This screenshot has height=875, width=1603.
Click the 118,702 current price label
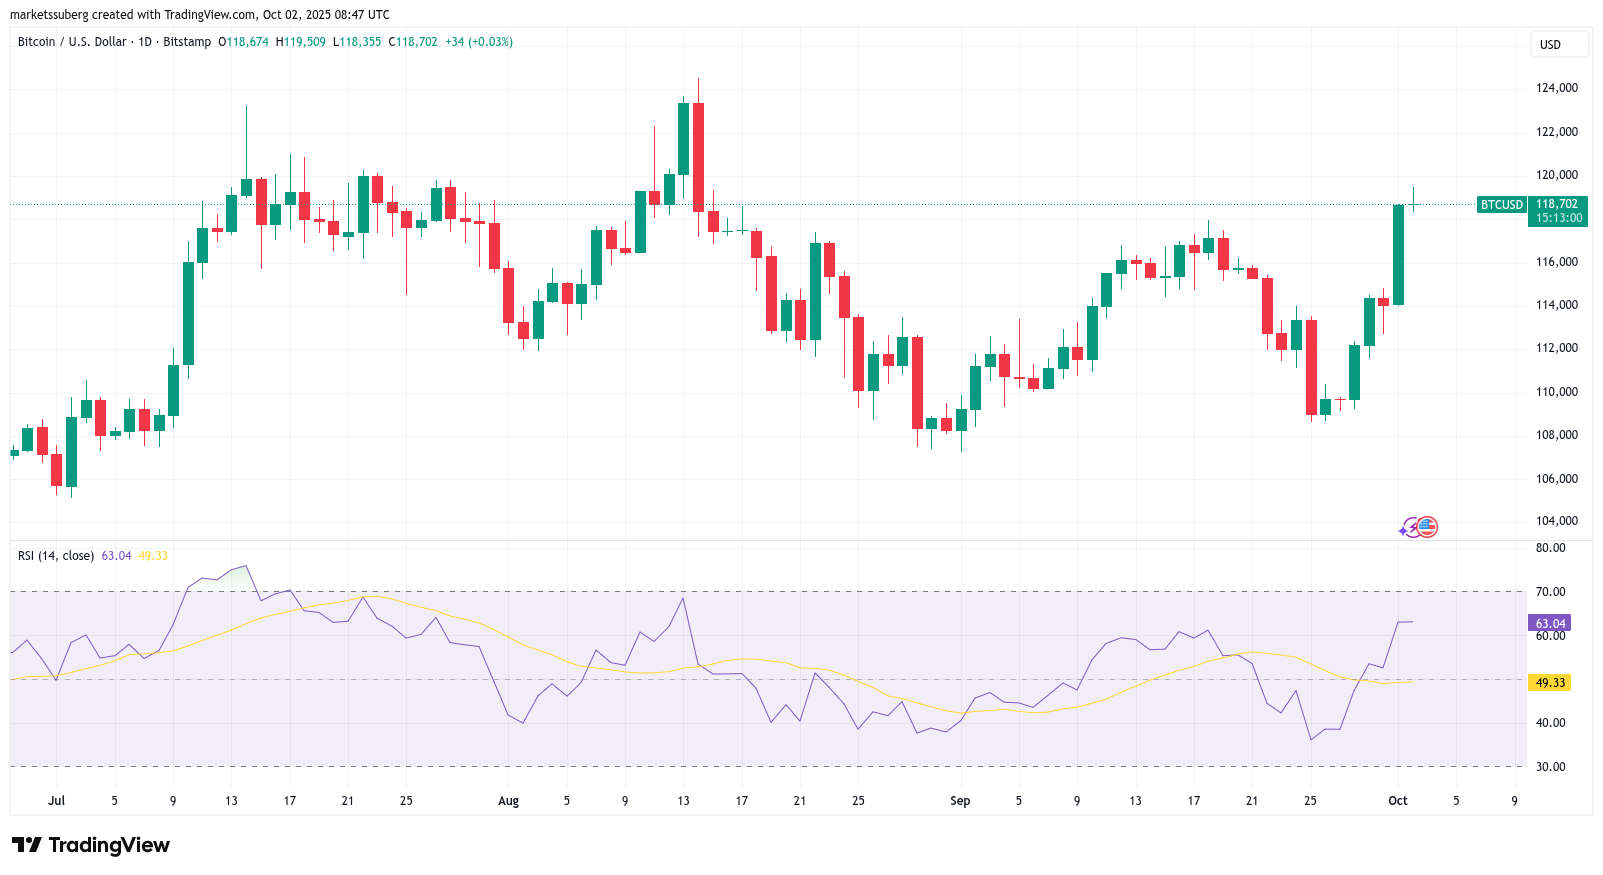(x=1557, y=204)
